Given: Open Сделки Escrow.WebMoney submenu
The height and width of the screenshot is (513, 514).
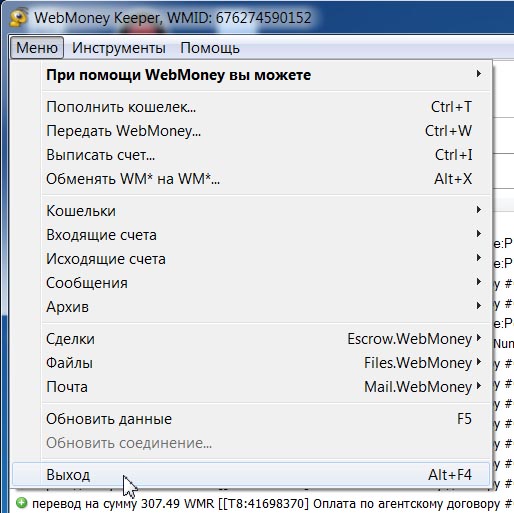Looking at the screenshot, I should pyautogui.click(x=251, y=339).
